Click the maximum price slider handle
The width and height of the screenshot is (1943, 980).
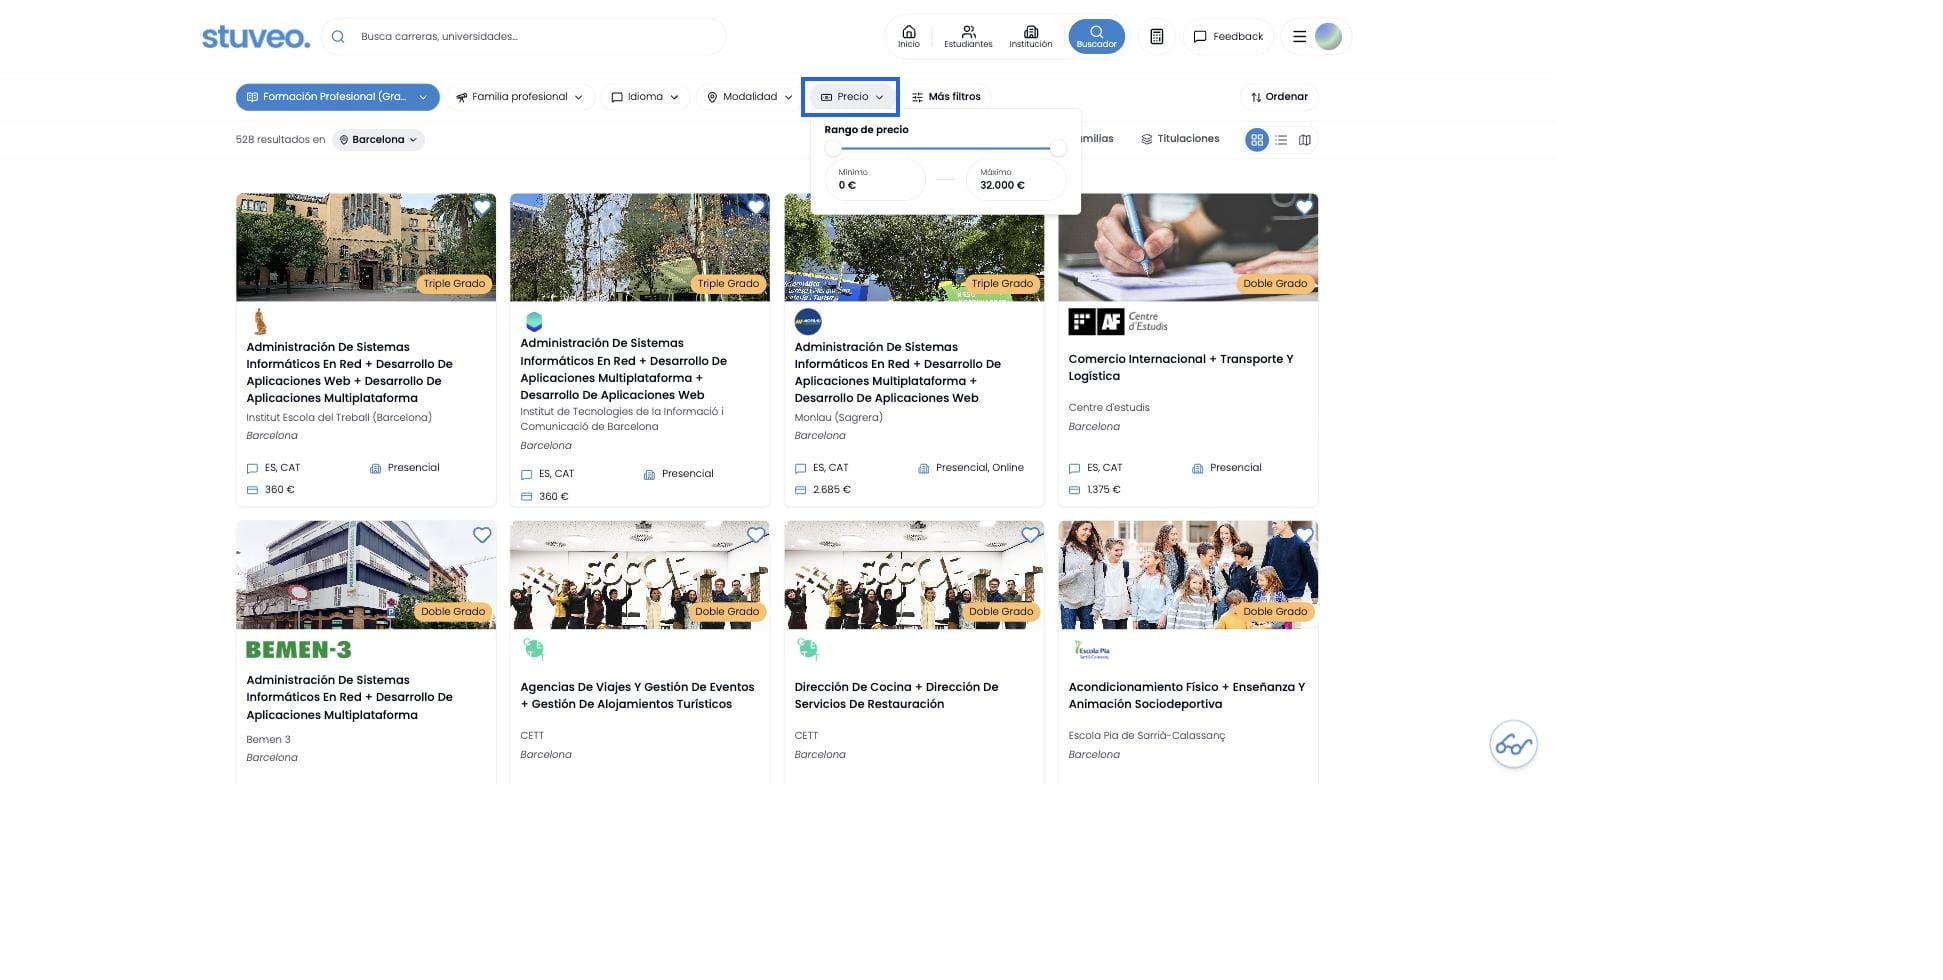(1058, 148)
